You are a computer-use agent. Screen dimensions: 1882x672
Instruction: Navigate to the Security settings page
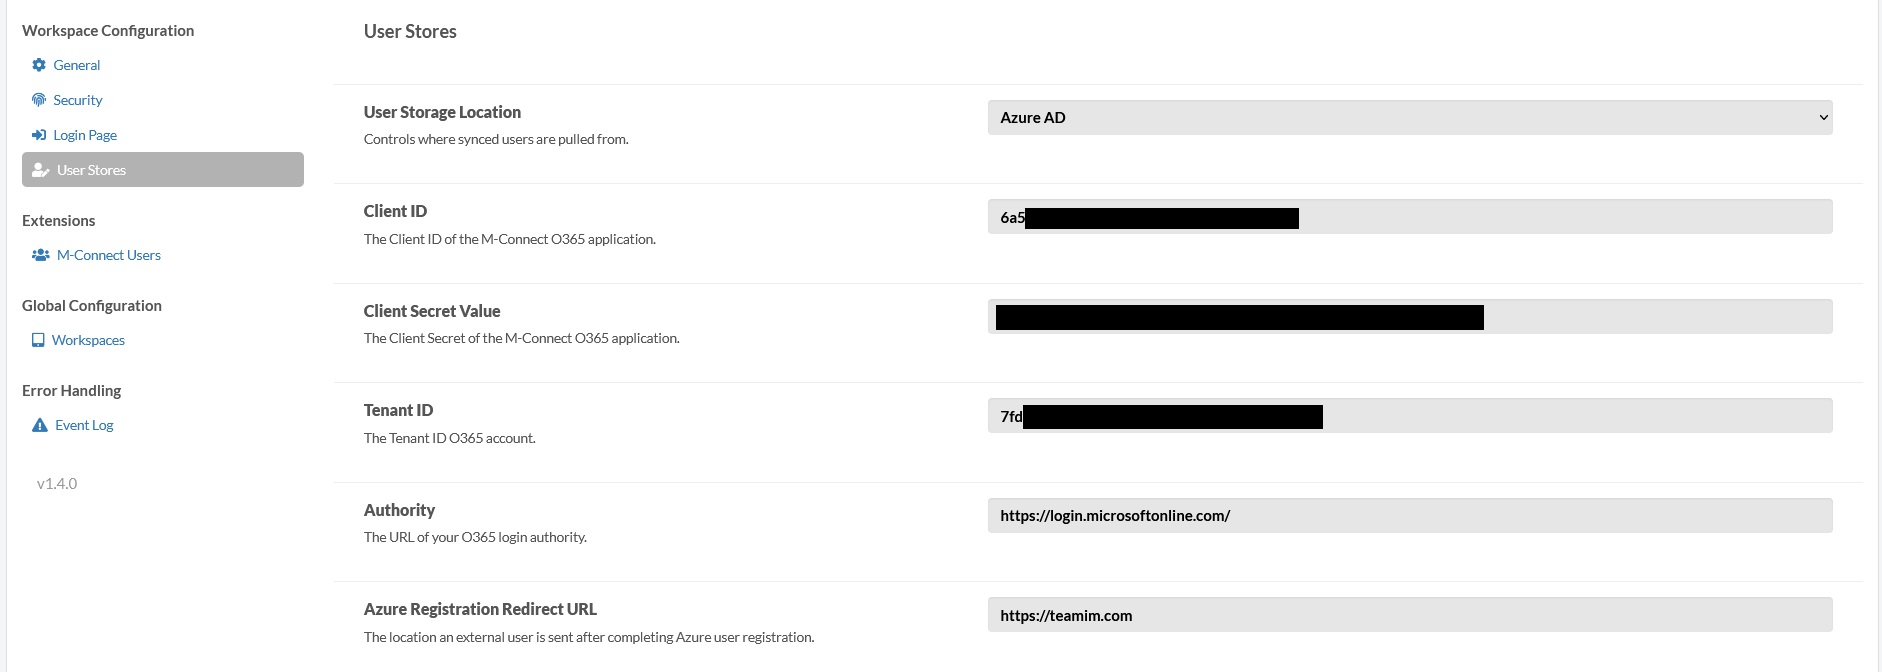click(x=77, y=99)
